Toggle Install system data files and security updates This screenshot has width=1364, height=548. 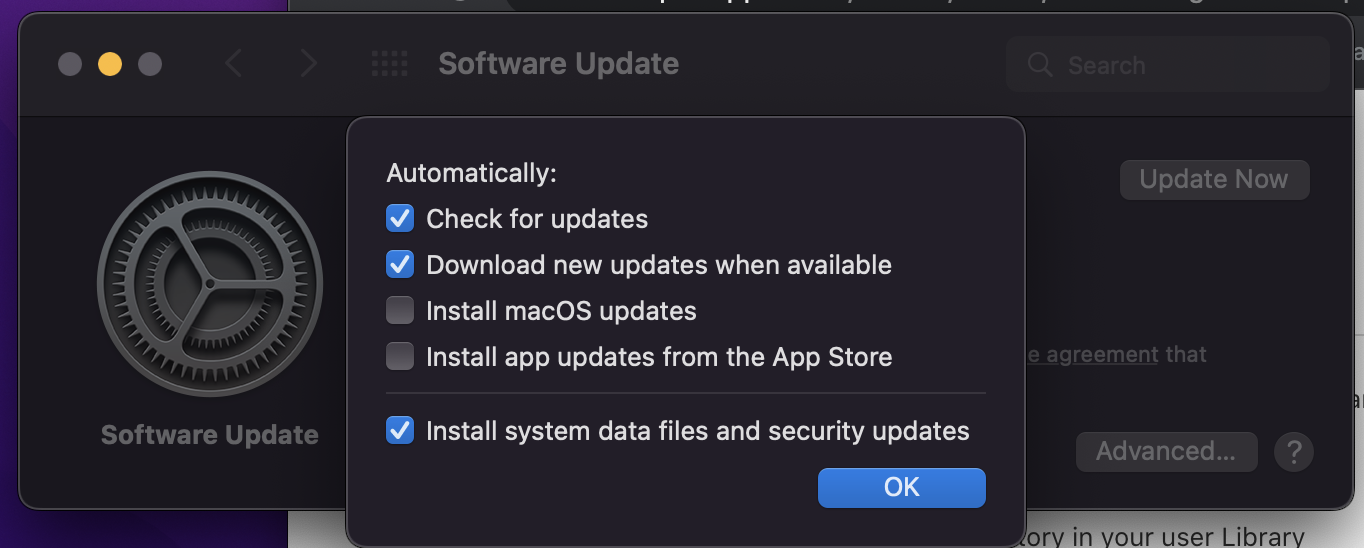click(x=400, y=431)
